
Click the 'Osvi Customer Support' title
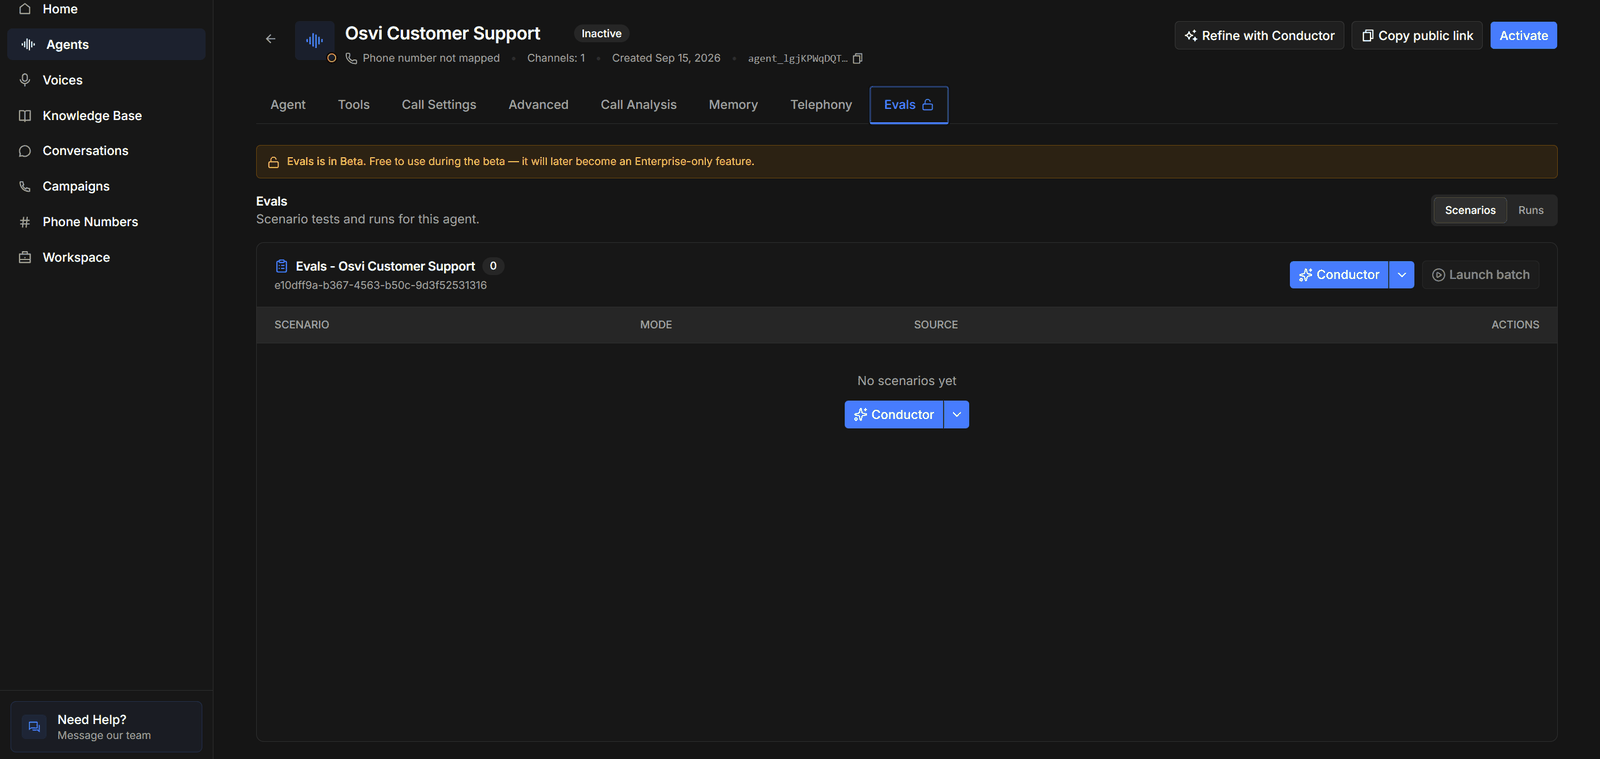pyautogui.click(x=443, y=34)
